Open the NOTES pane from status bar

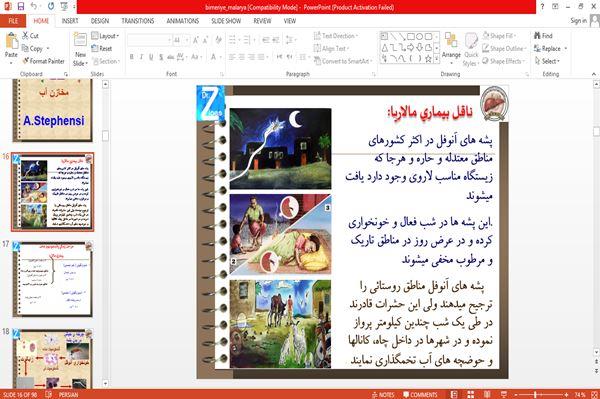pyautogui.click(x=383, y=394)
